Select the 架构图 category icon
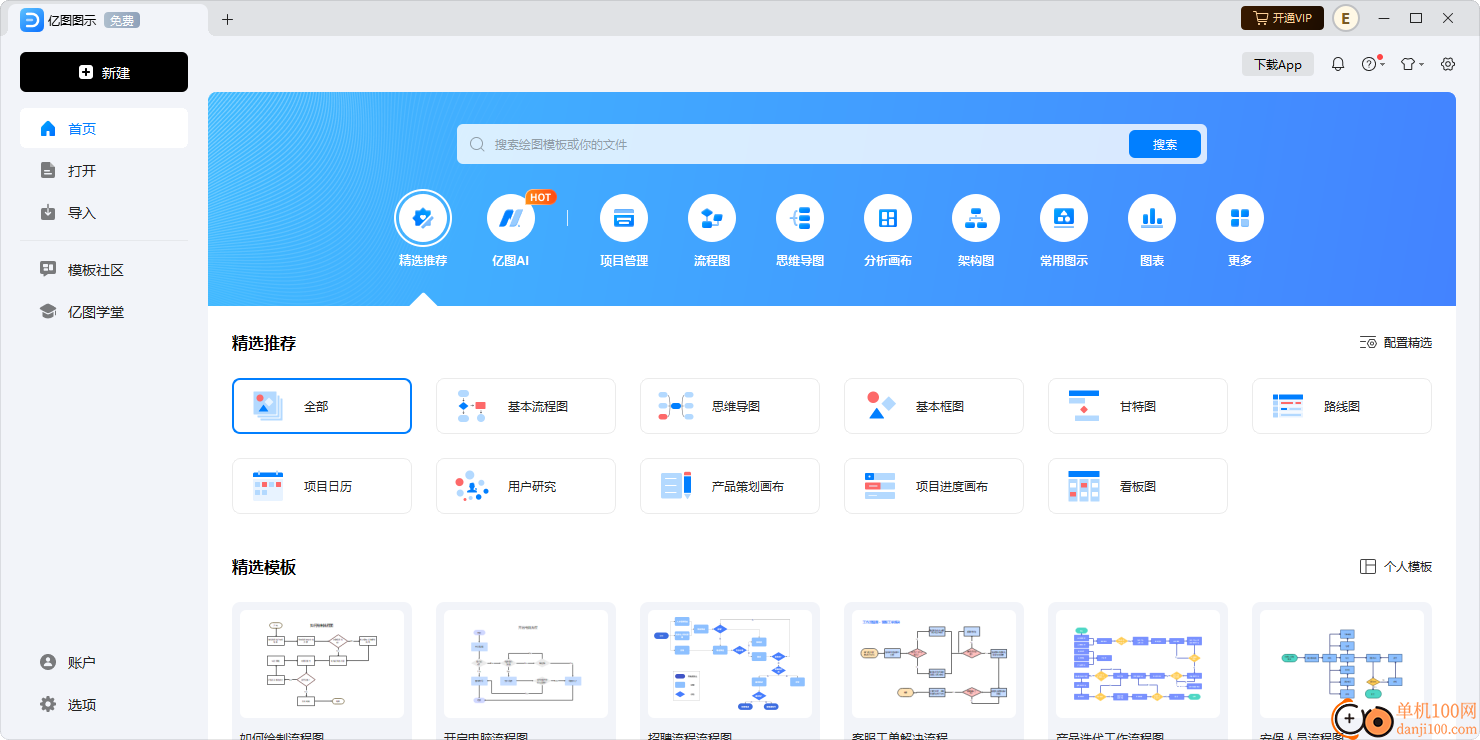Image resolution: width=1480 pixels, height=740 pixels. pos(976,218)
